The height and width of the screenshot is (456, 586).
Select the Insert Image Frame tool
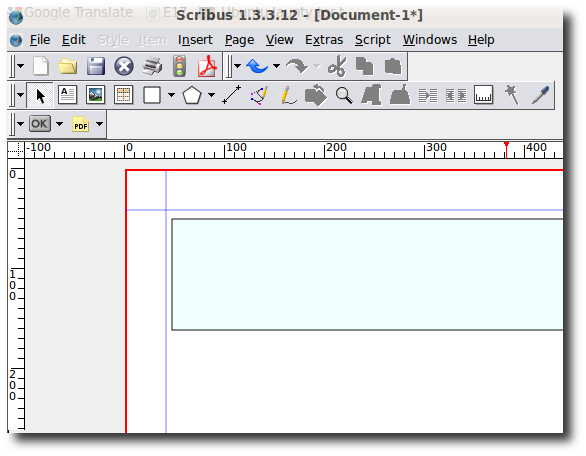[x=95, y=95]
